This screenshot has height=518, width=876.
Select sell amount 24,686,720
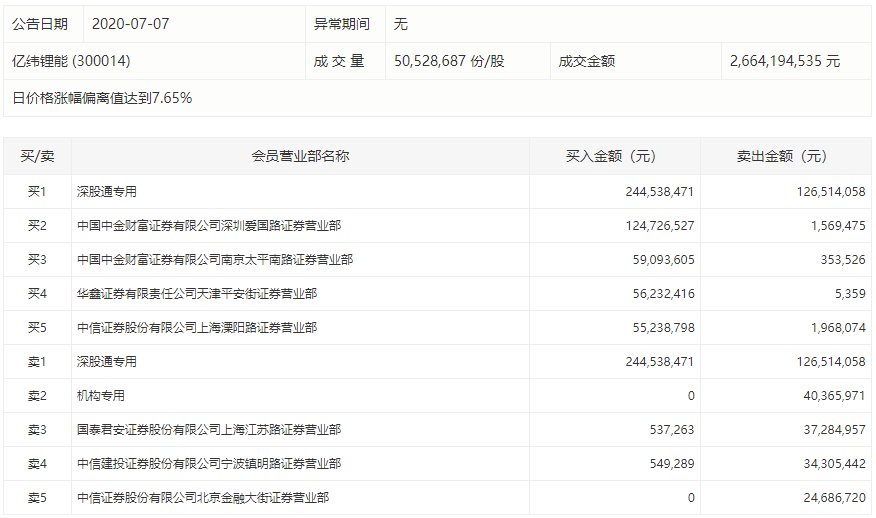(834, 498)
